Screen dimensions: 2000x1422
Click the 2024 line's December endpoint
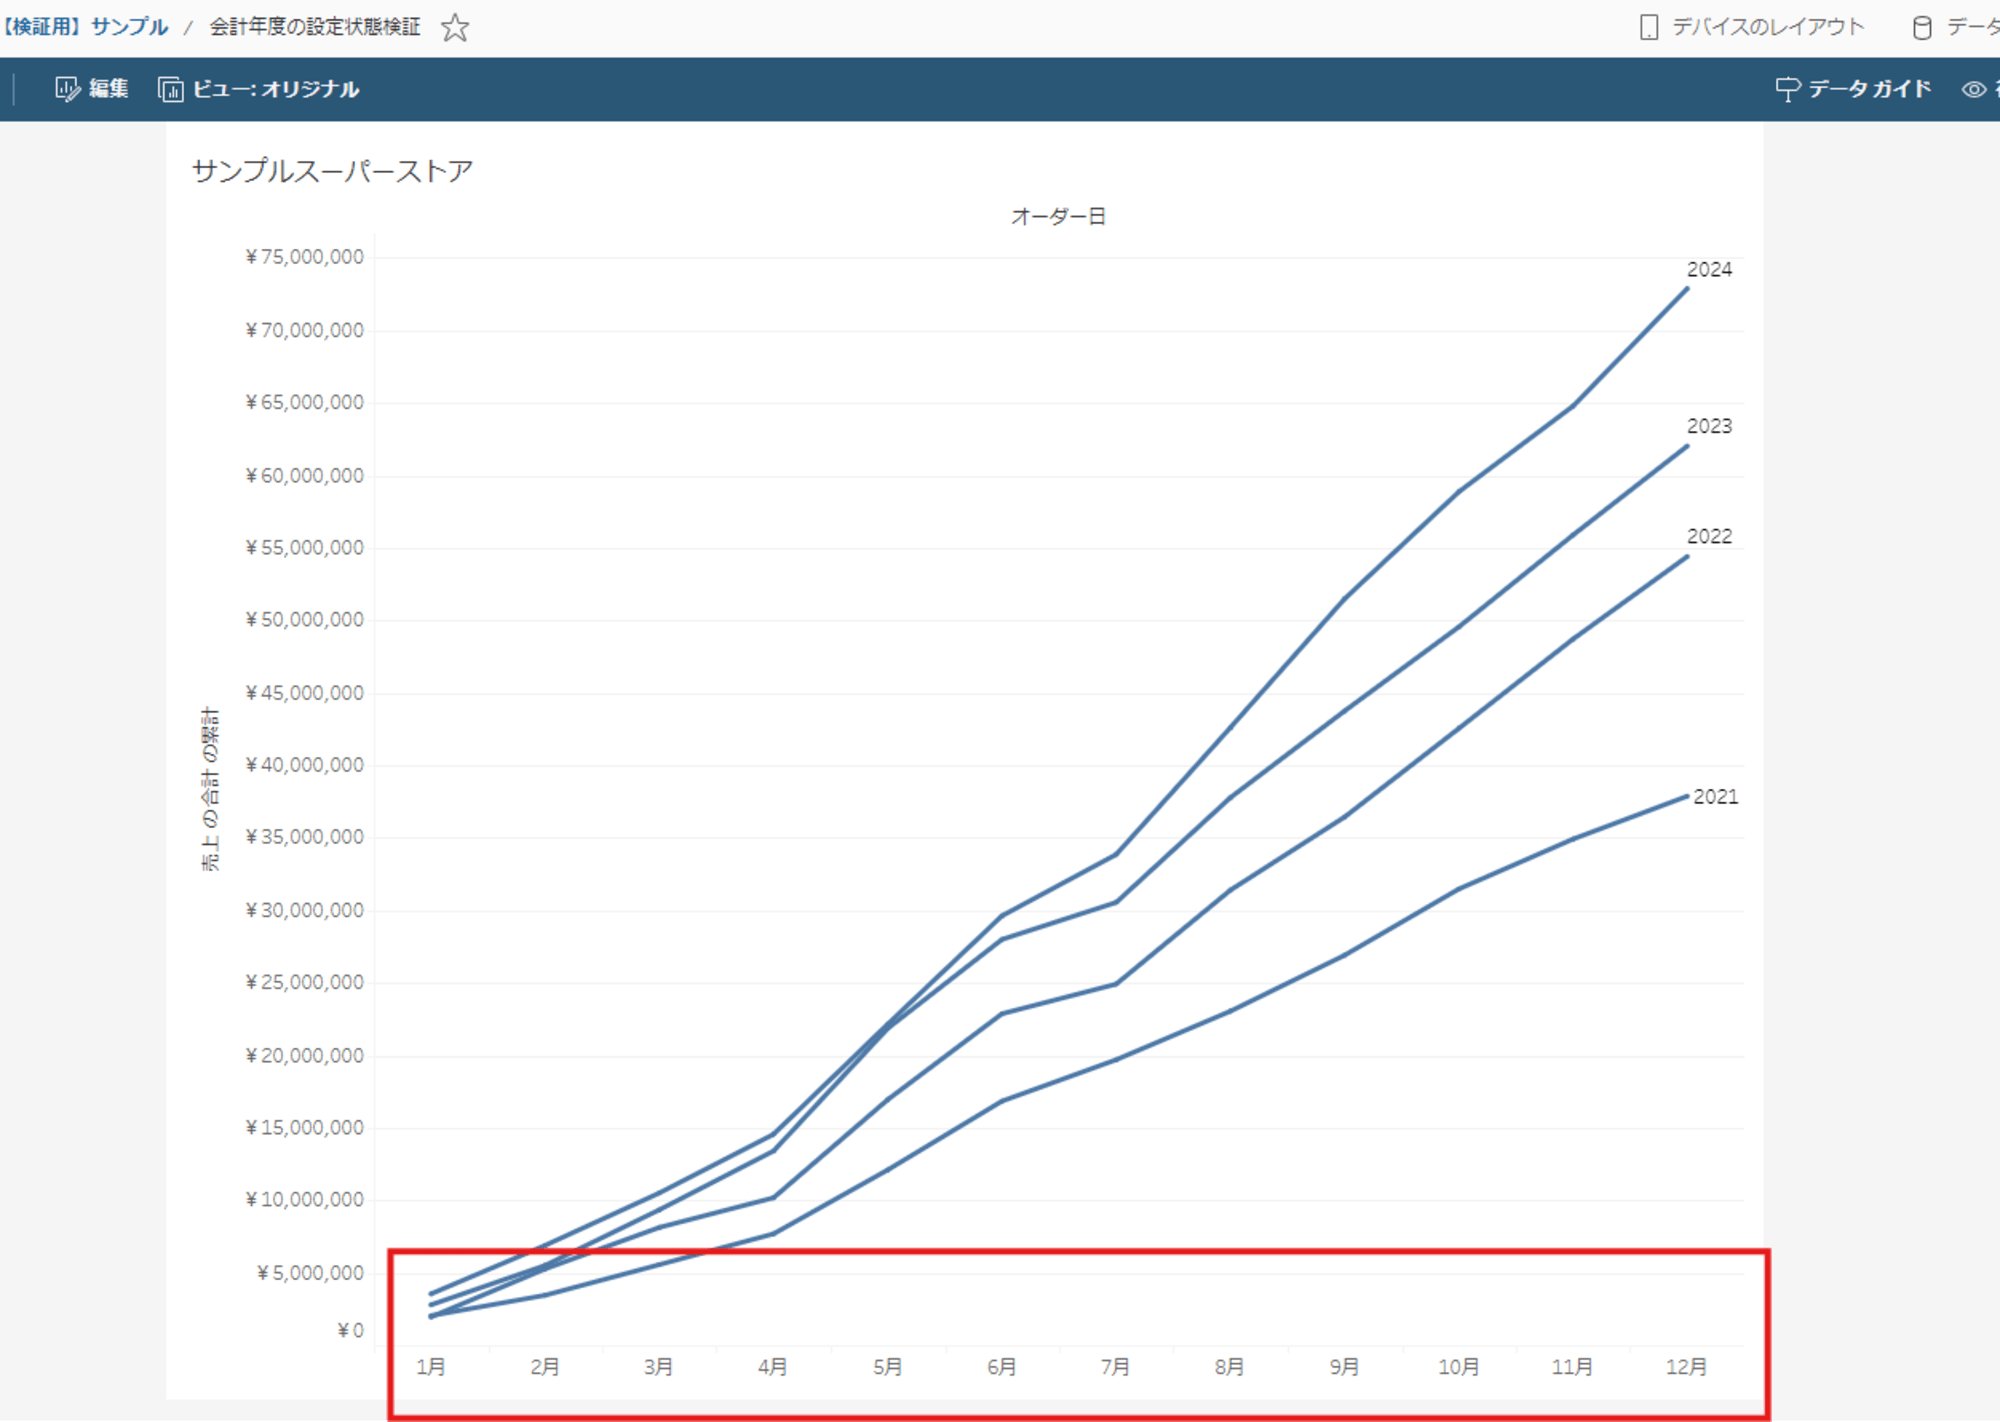pos(1687,289)
